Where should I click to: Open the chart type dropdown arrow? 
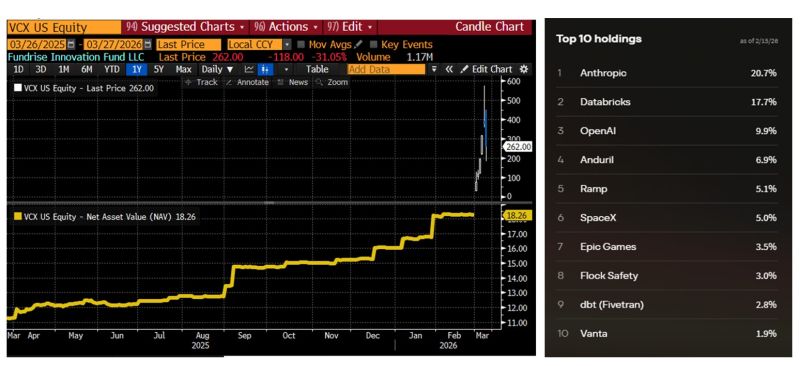(x=286, y=69)
